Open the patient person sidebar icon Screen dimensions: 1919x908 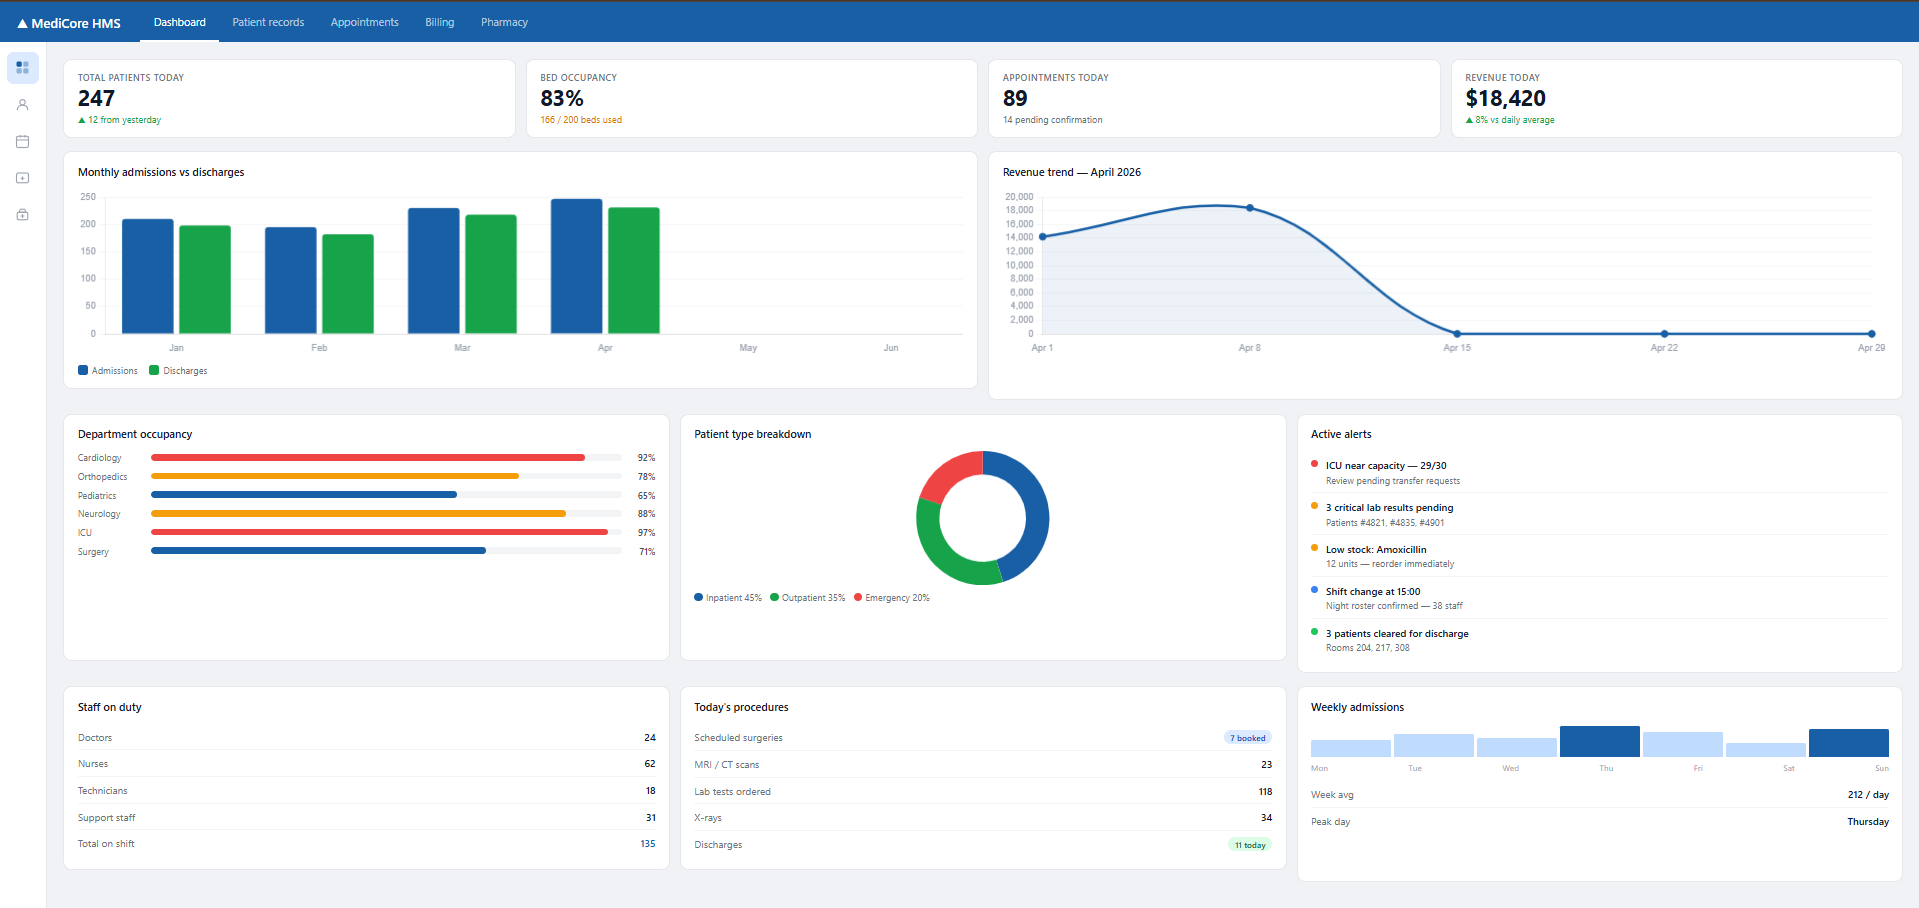22,104
